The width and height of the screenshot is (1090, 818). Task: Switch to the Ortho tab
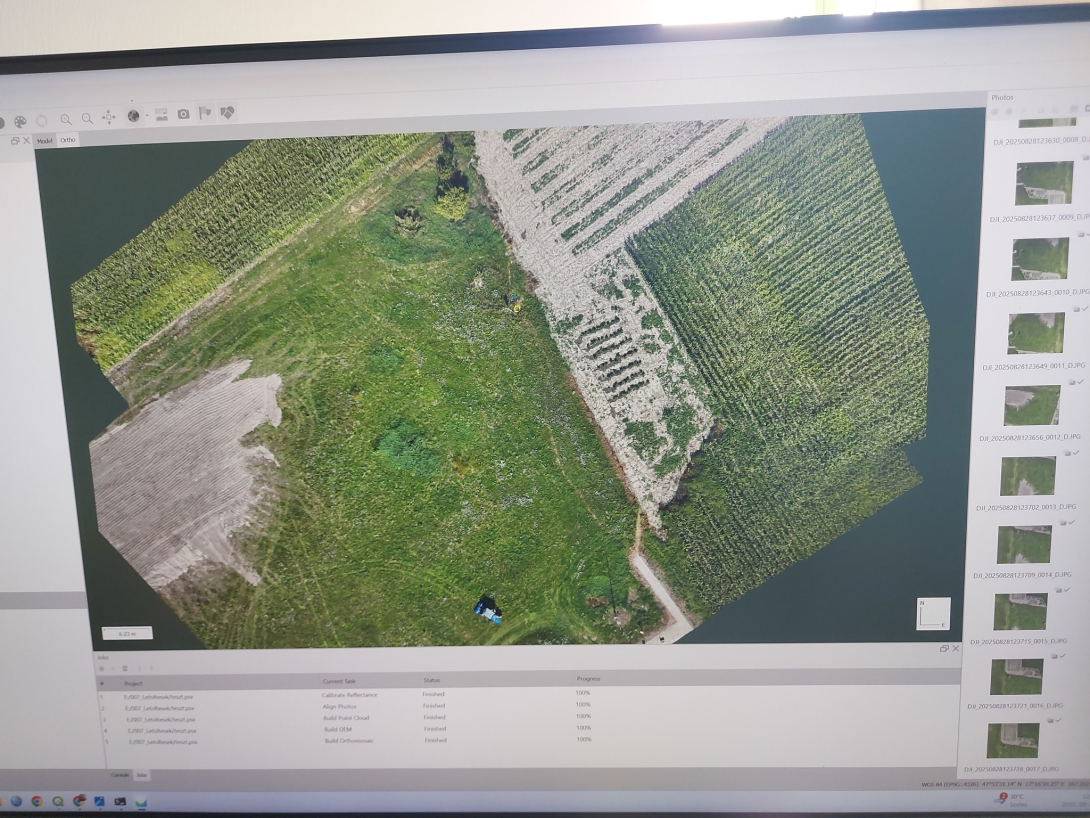pos(68,140)
